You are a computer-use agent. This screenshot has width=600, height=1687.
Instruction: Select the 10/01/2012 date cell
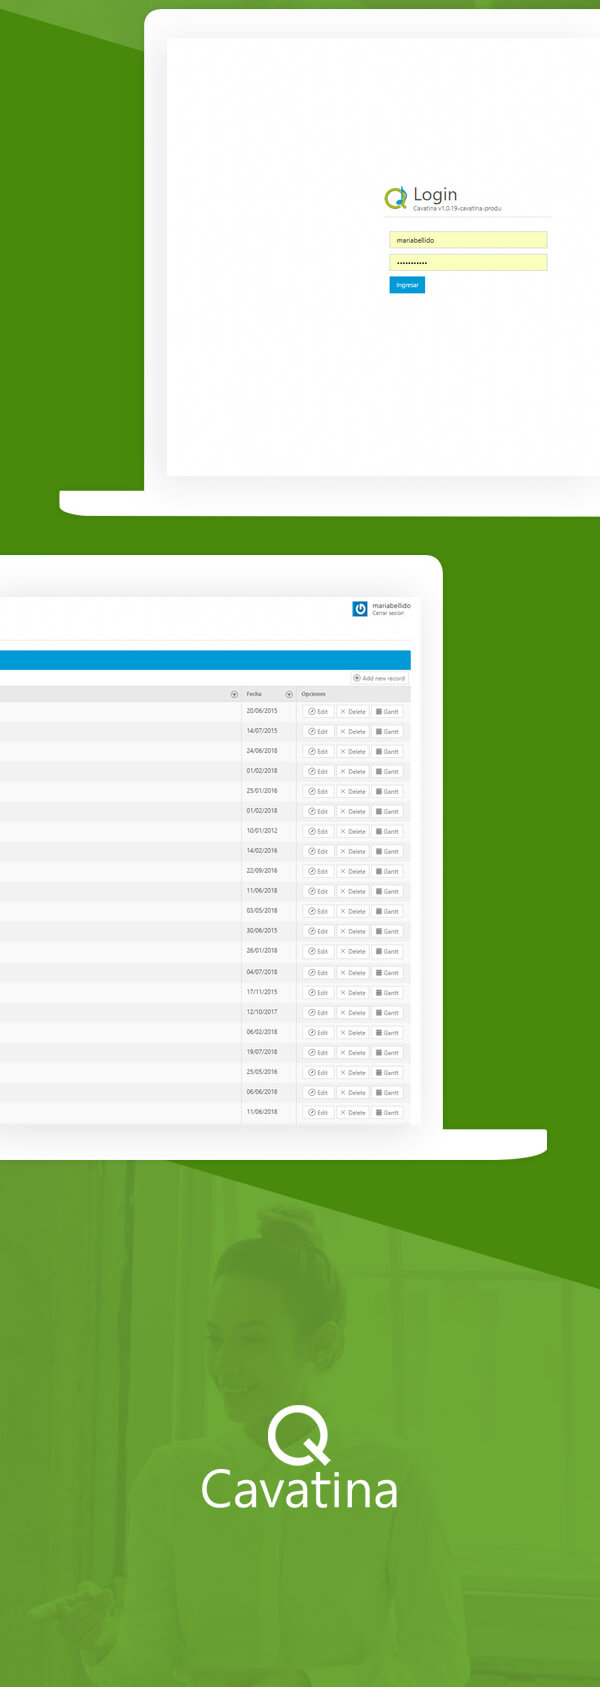pos(262,831)
